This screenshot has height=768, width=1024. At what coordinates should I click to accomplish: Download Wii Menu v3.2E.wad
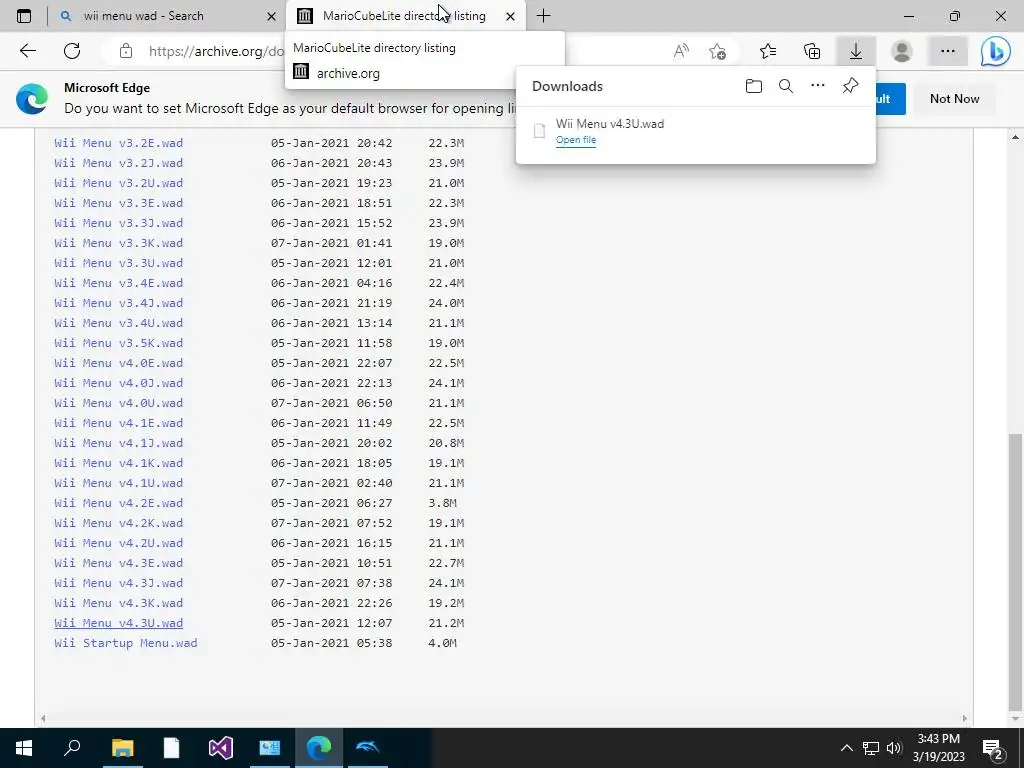pos(119,143)
